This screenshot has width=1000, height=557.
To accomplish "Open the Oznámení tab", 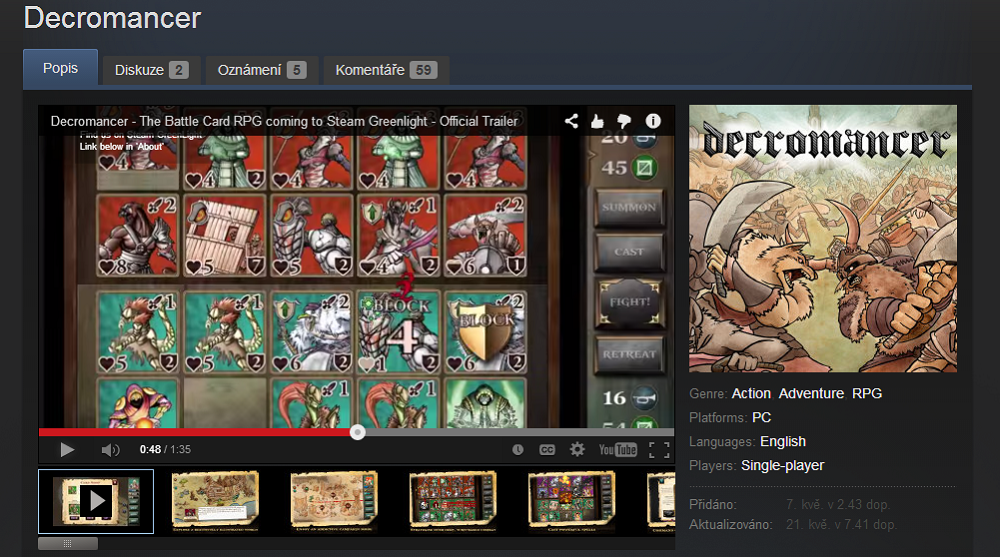I will tap(261, 70).
